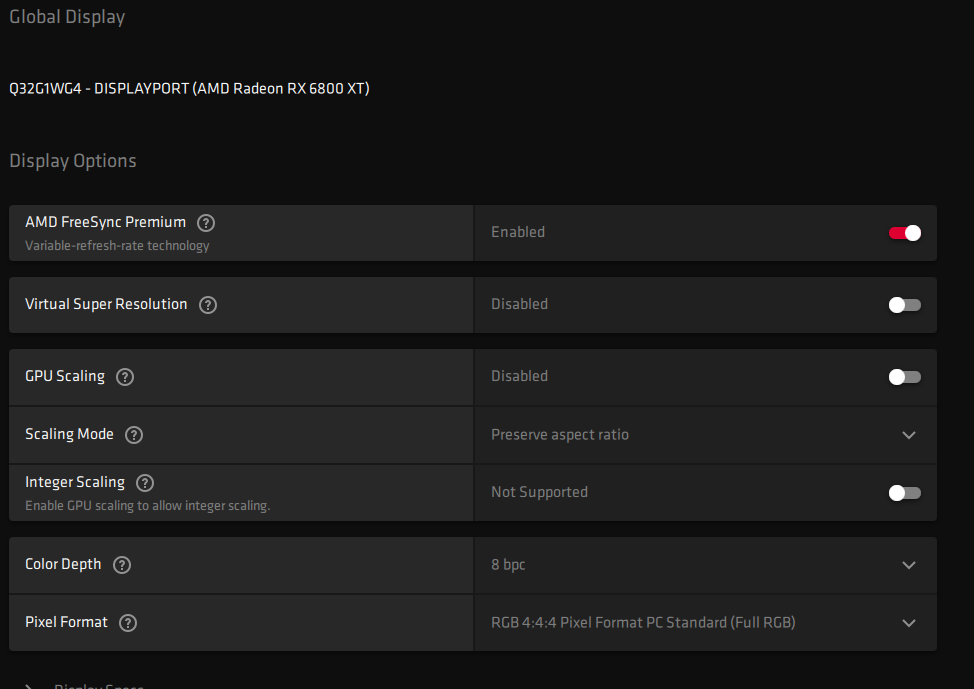Open the Pixel Format dropdown chevron
Image resolution: width=974 pixels, height=689 pixels.
point(909,623)
